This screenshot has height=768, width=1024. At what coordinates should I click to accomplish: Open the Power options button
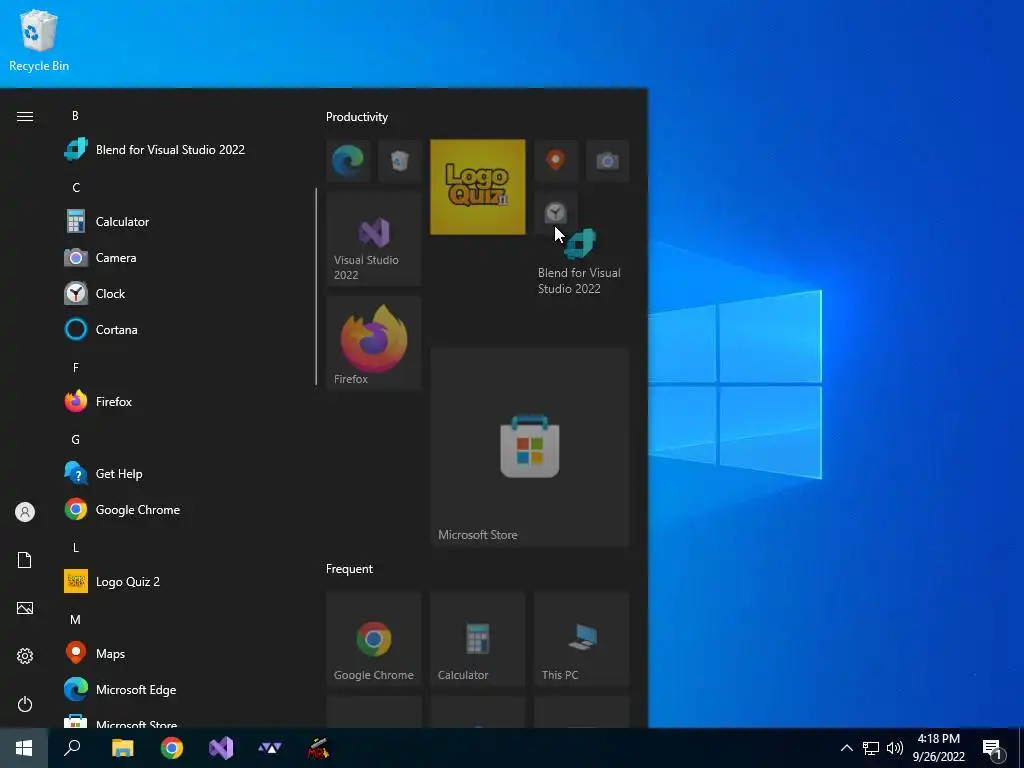pos(25,704)
